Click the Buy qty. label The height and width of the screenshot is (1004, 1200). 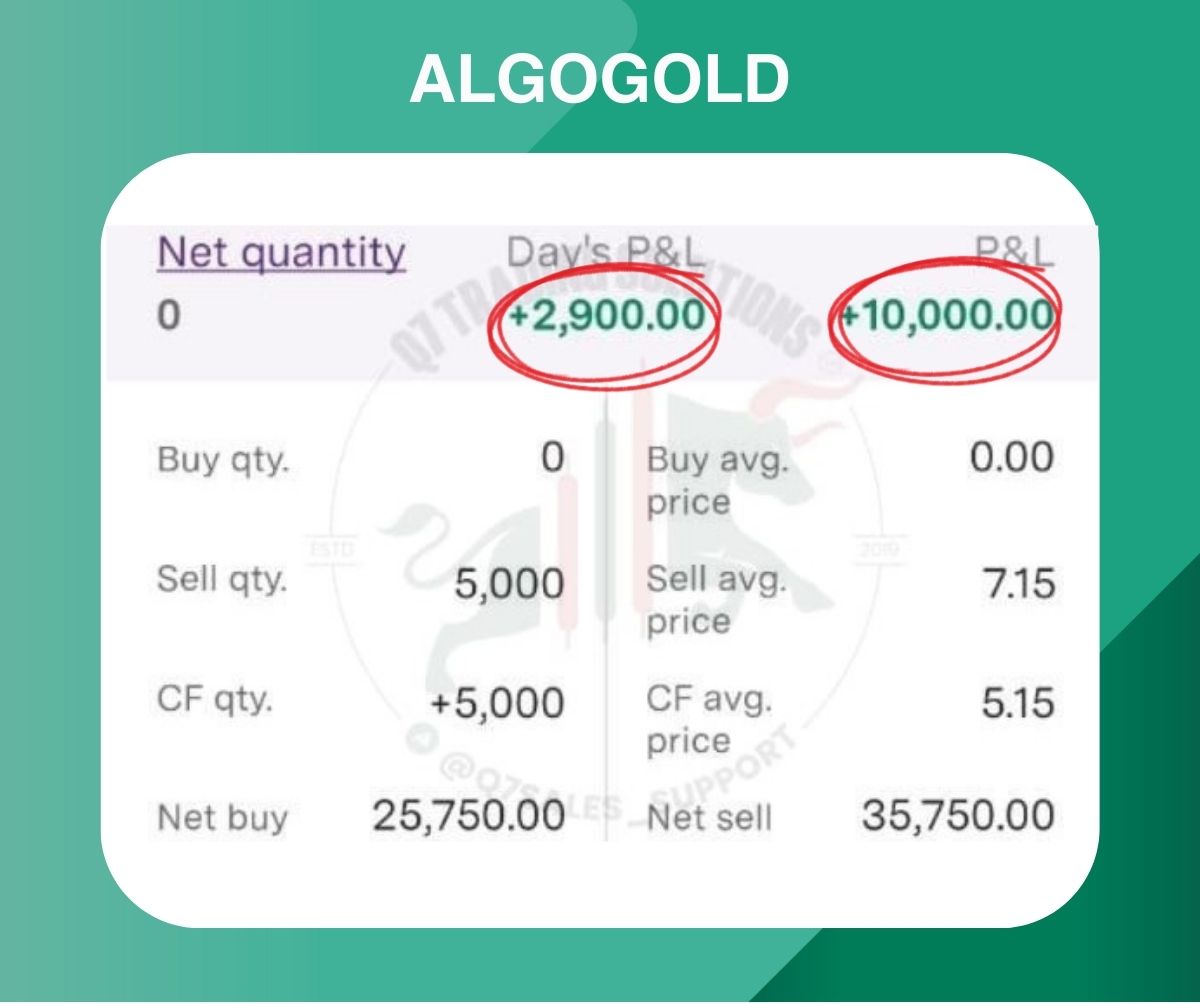pyautogui.click(x=222, y=461)
